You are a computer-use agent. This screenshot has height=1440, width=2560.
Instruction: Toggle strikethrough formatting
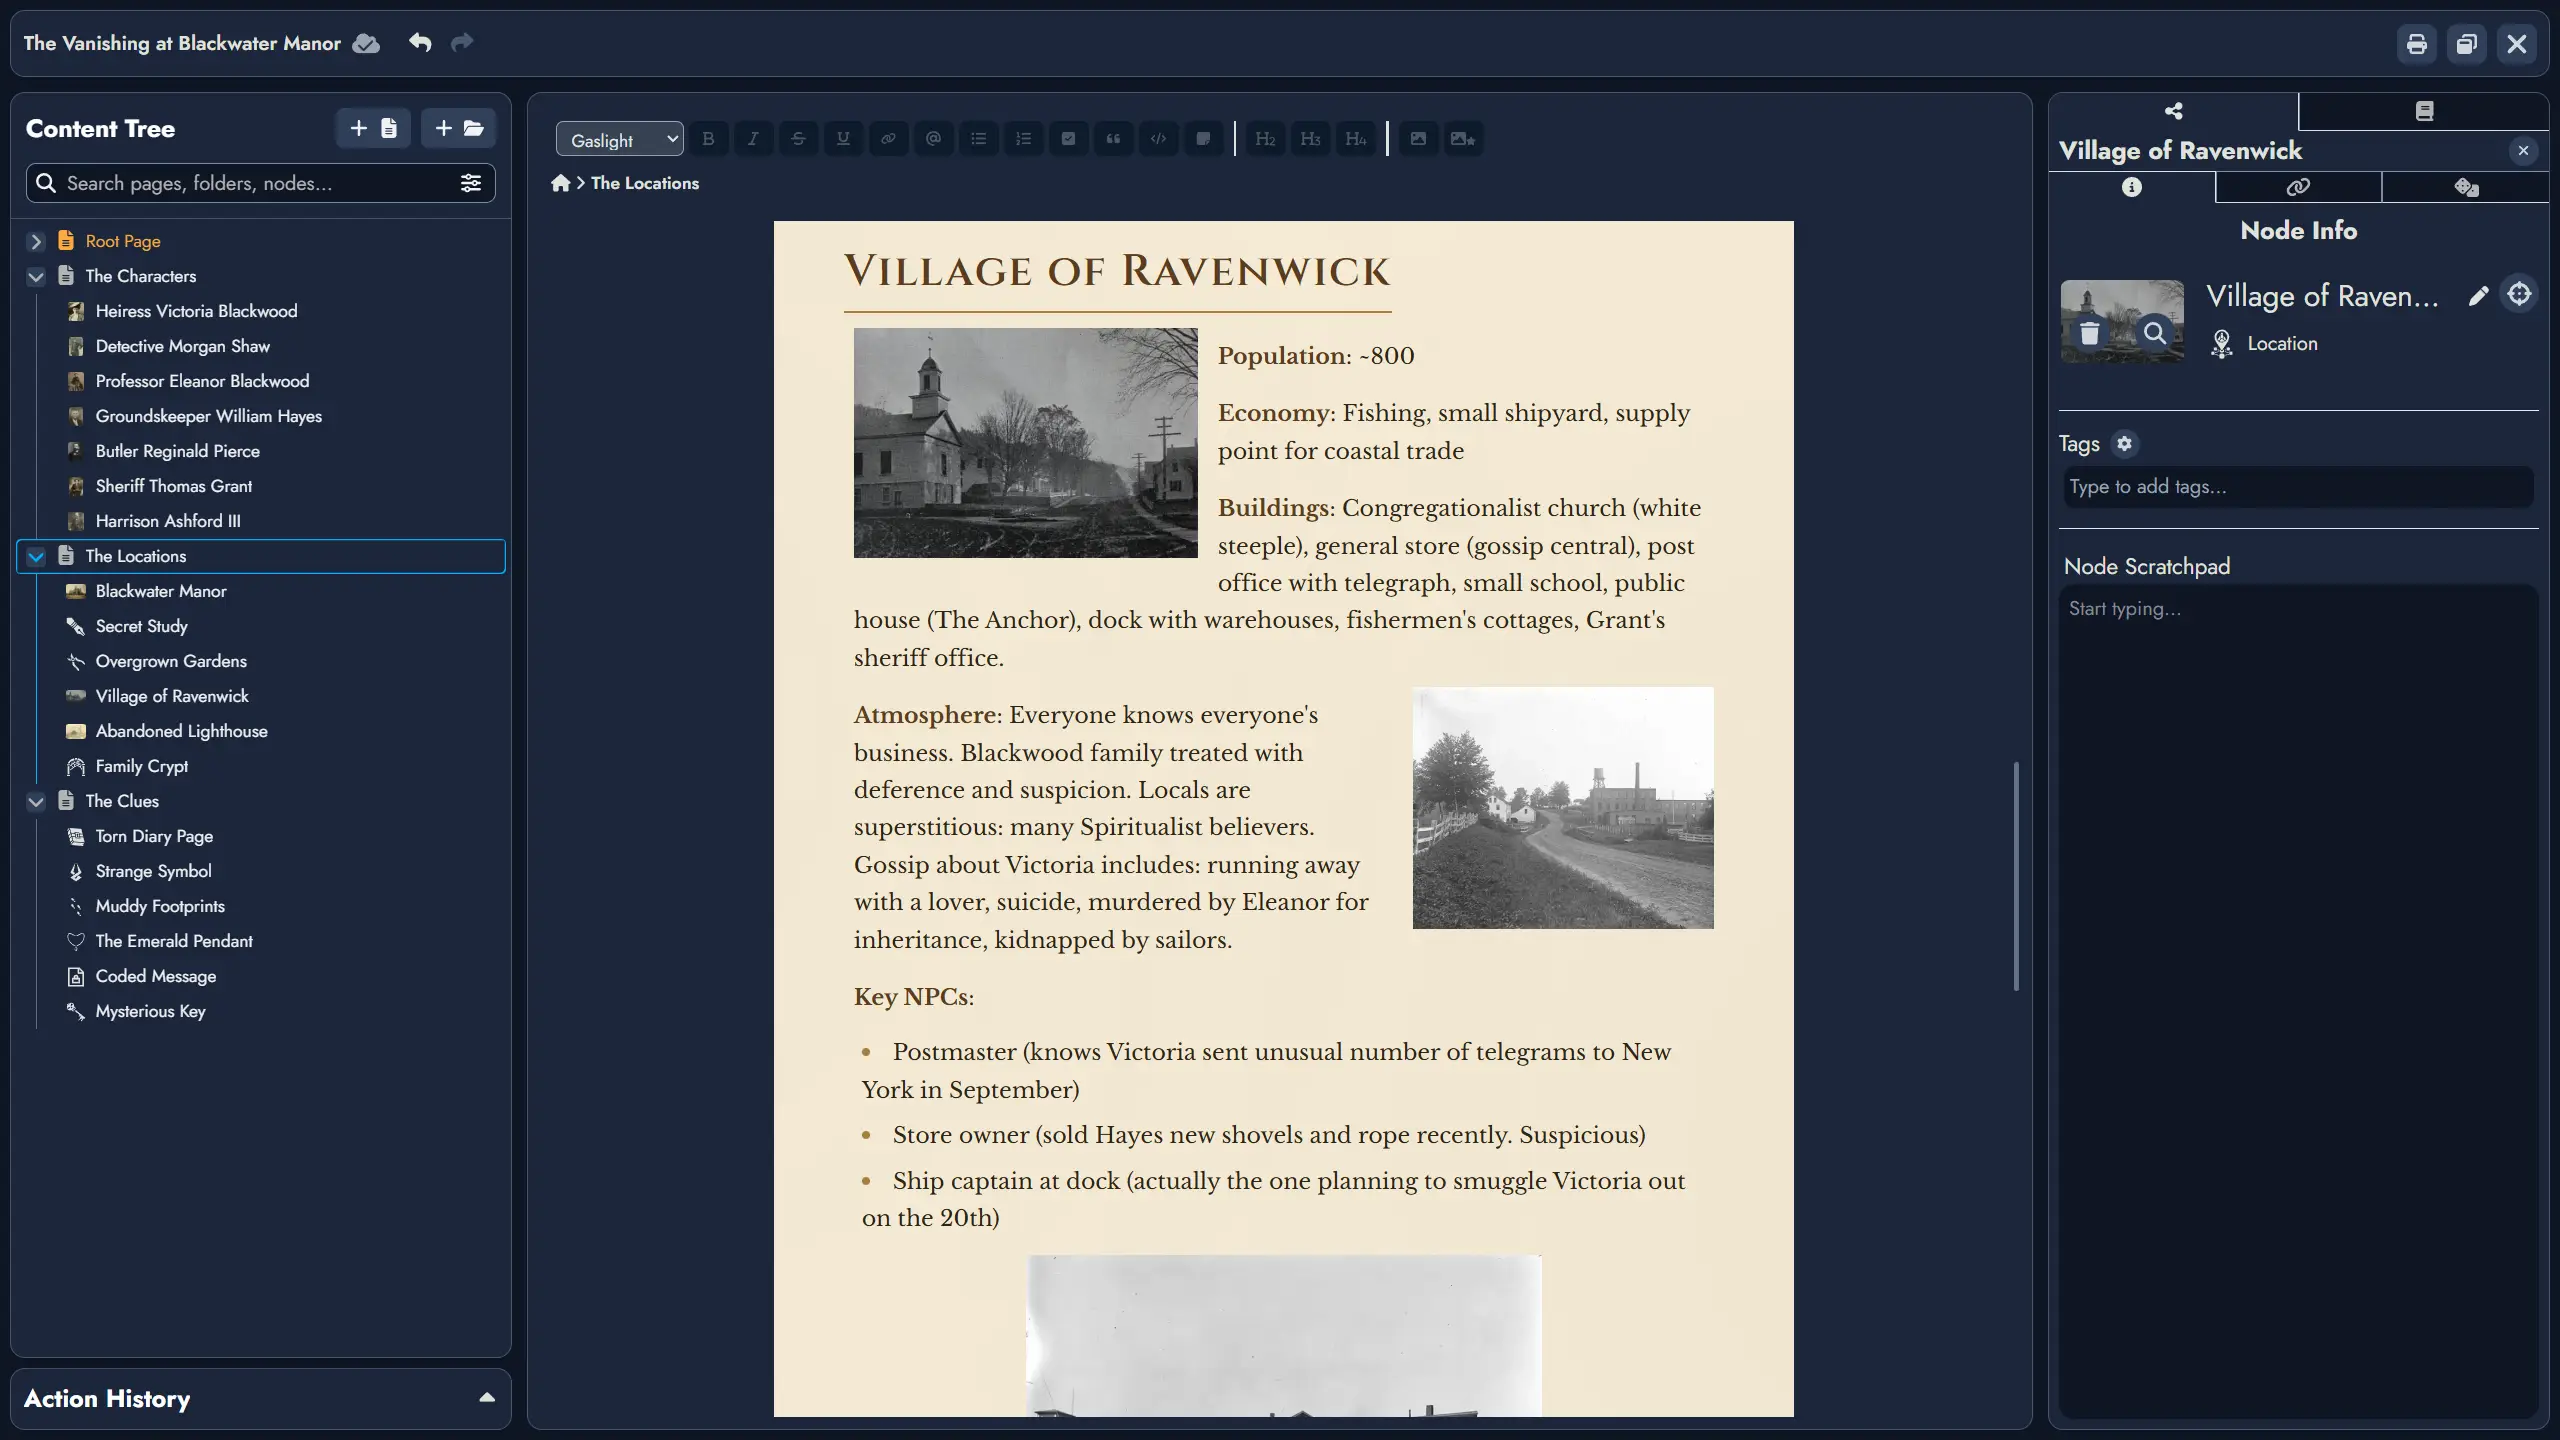coord(798,139)
